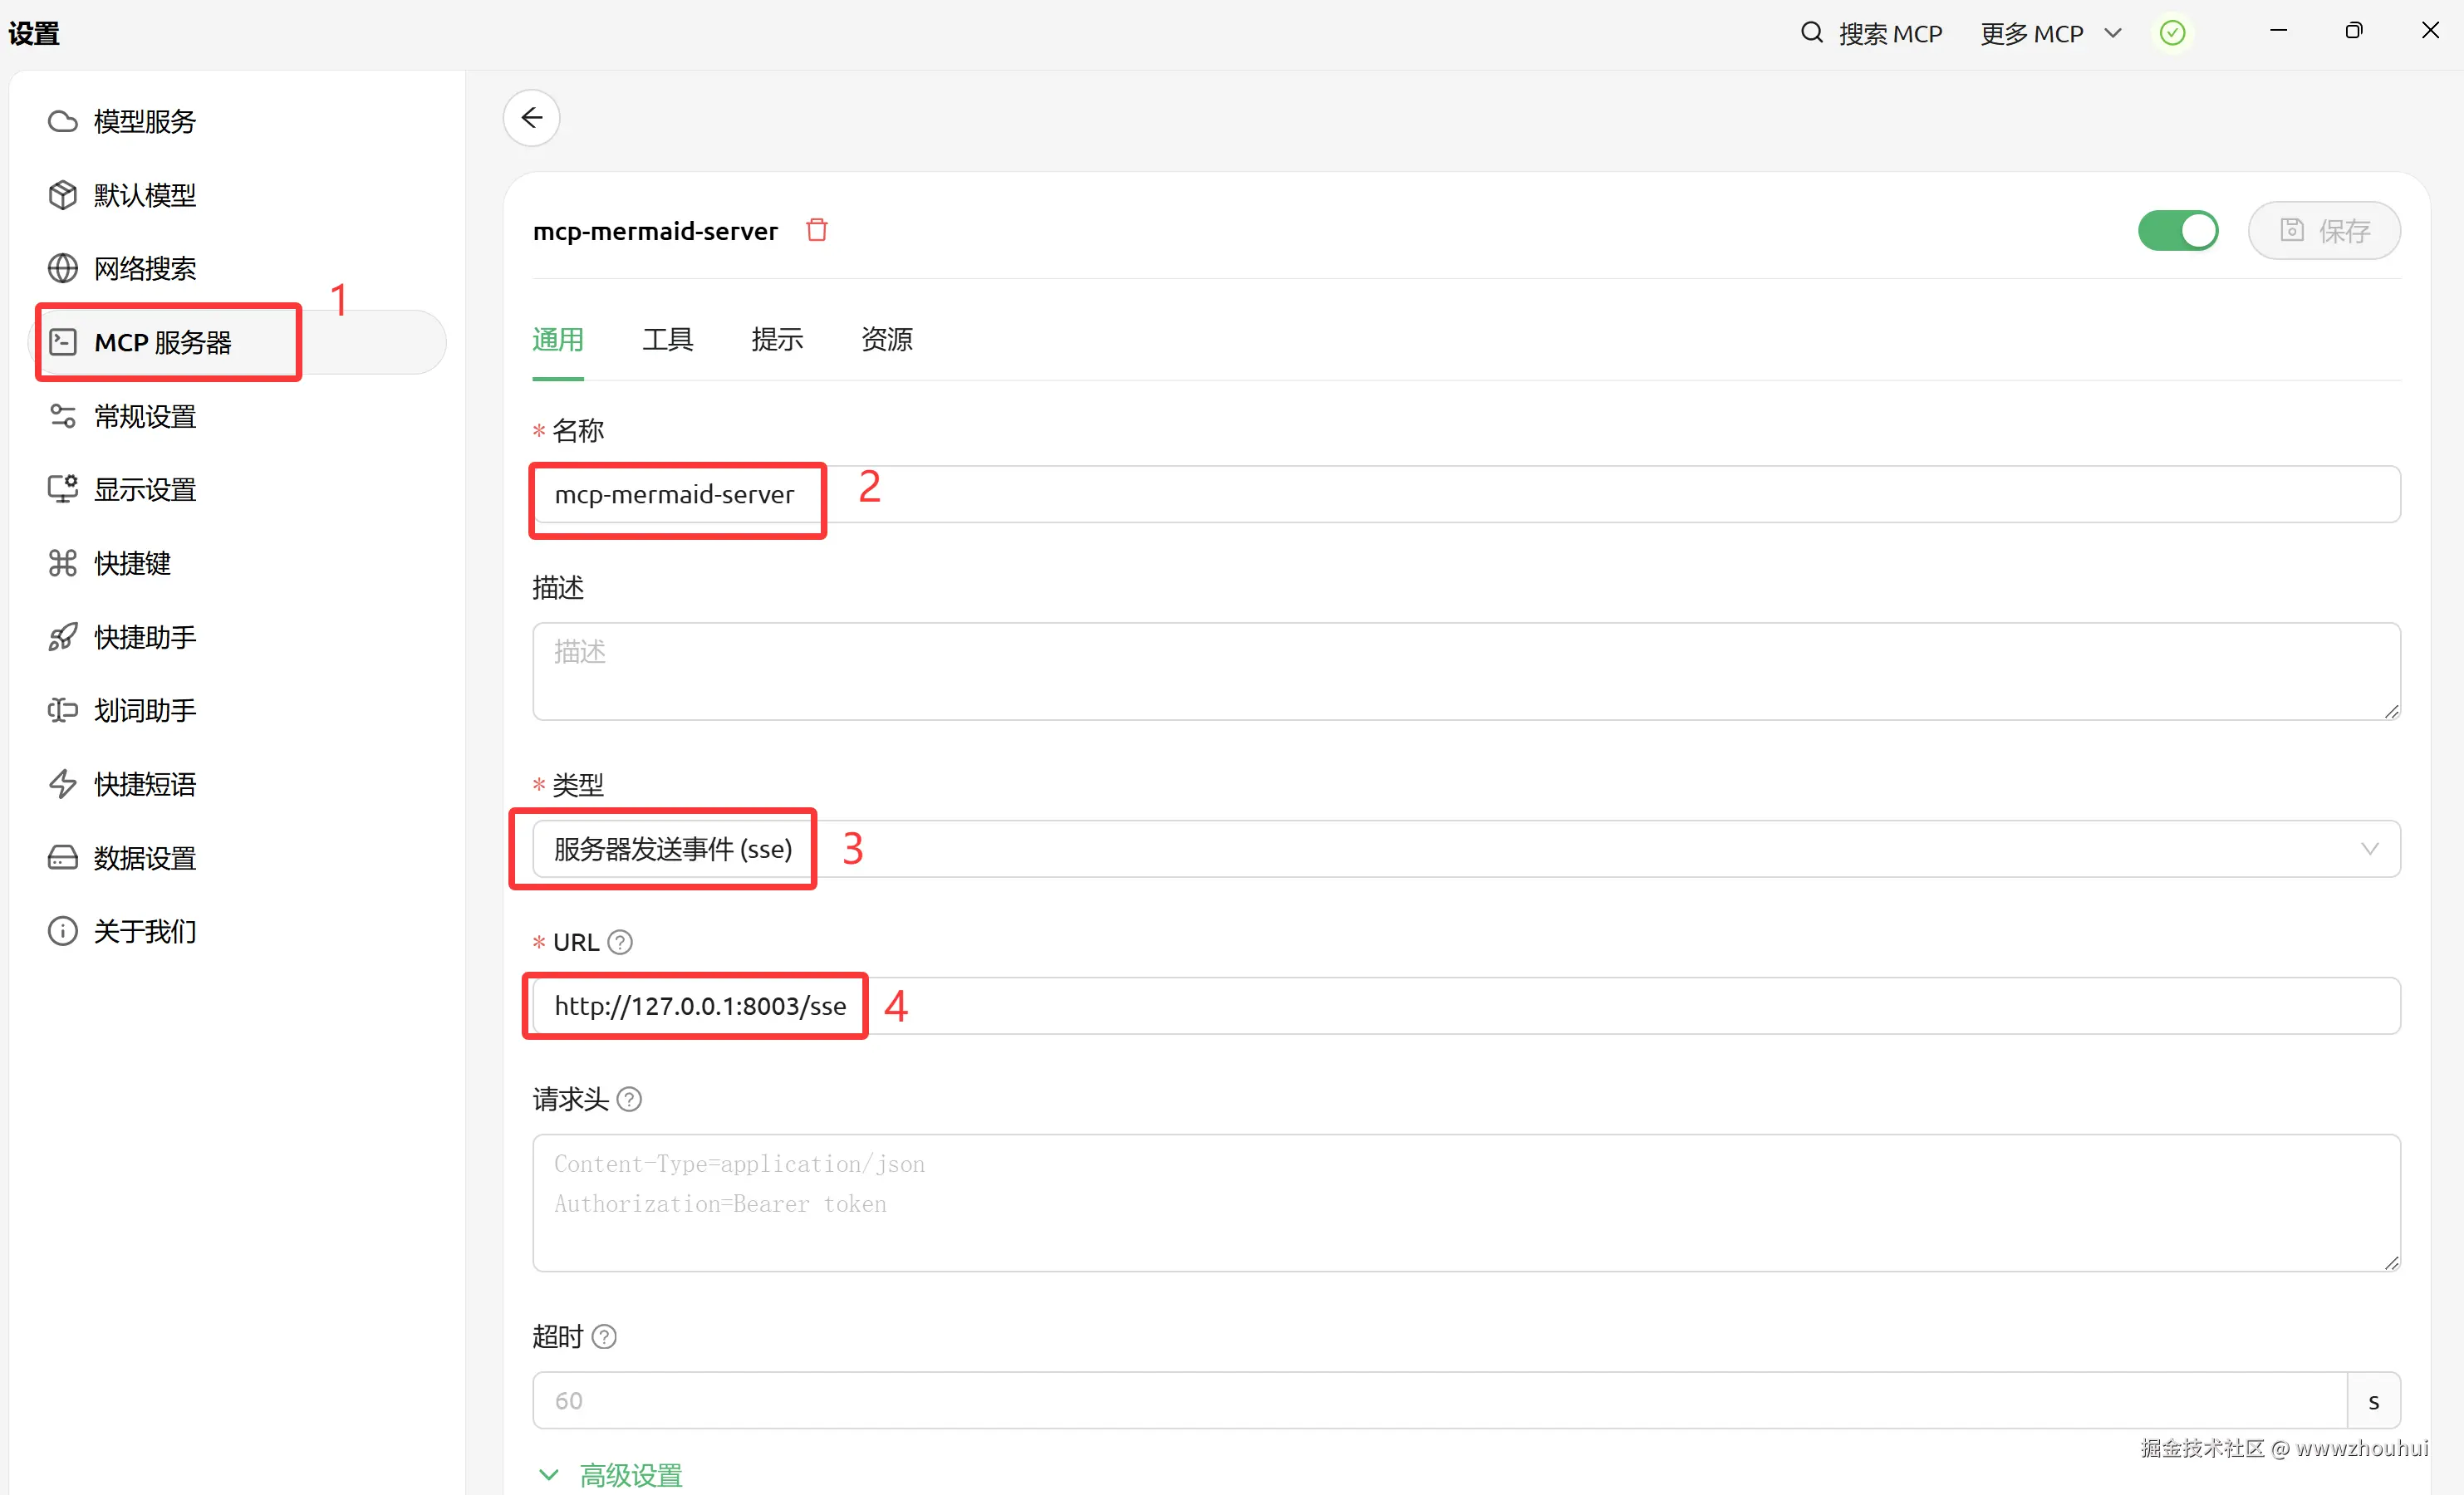
Task: Click the help icon next to URL
Action: pos(620,942)
